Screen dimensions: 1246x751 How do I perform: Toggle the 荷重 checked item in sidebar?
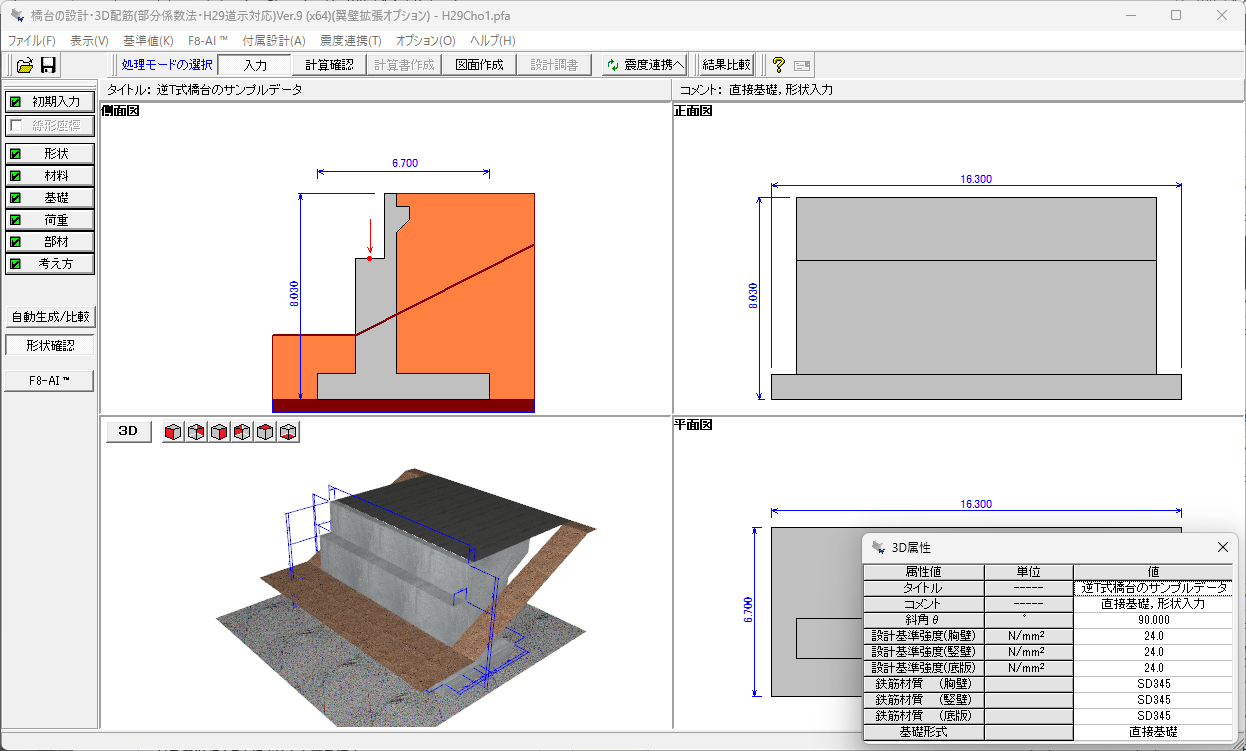50,220
